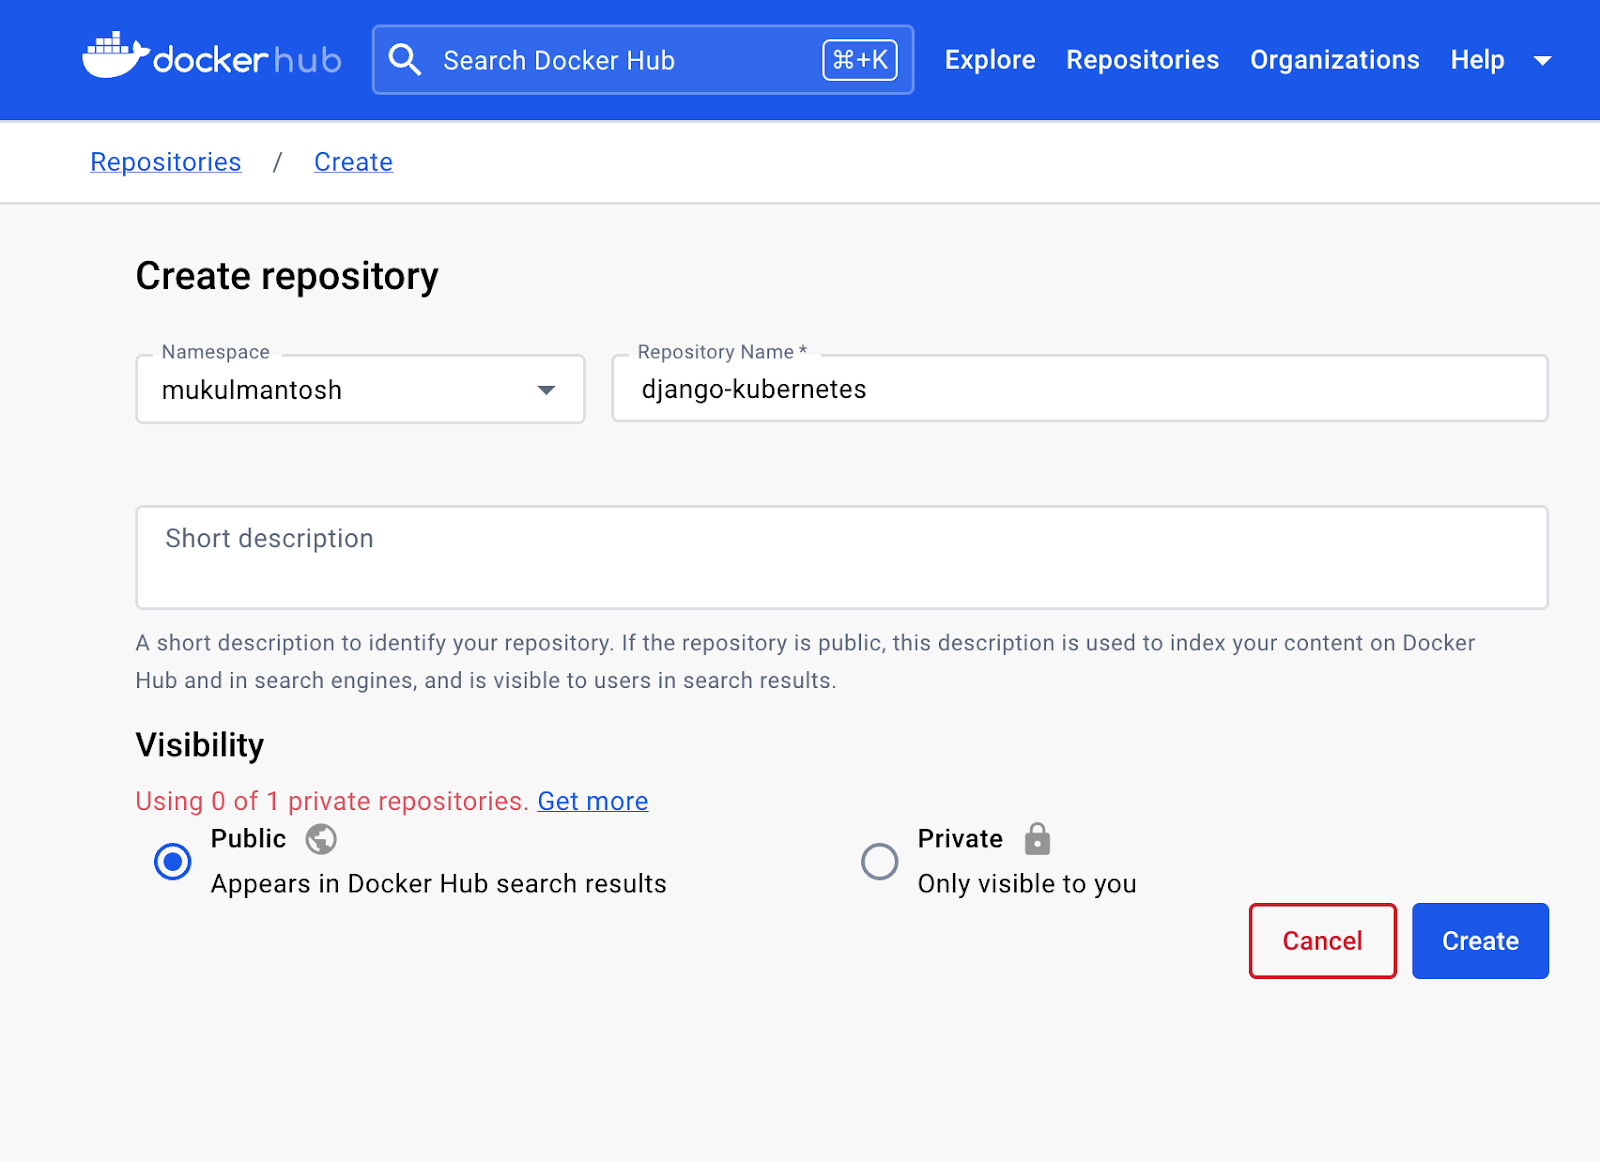Viewport: 1600px width, 1162px height.
Task: Click the padlock icon beside Private
Action: [1037, 839]
